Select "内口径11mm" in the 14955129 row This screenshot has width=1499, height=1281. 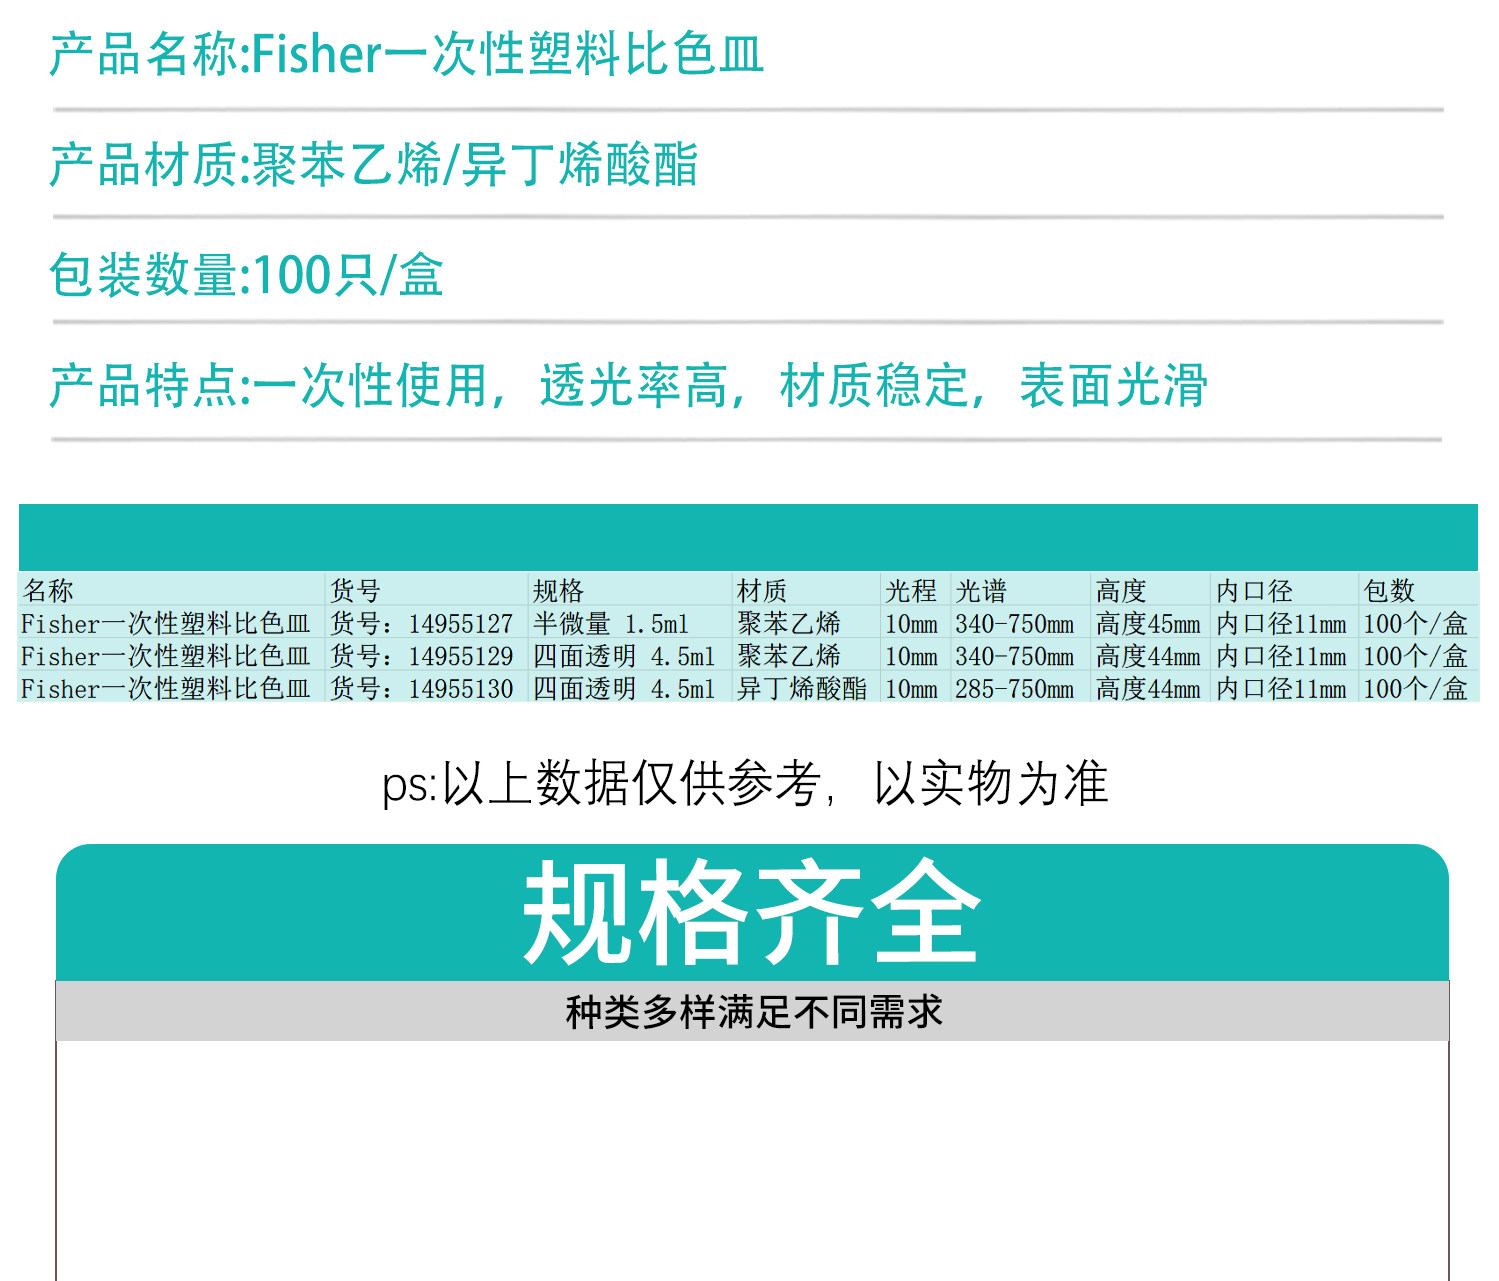[1281, 656]
